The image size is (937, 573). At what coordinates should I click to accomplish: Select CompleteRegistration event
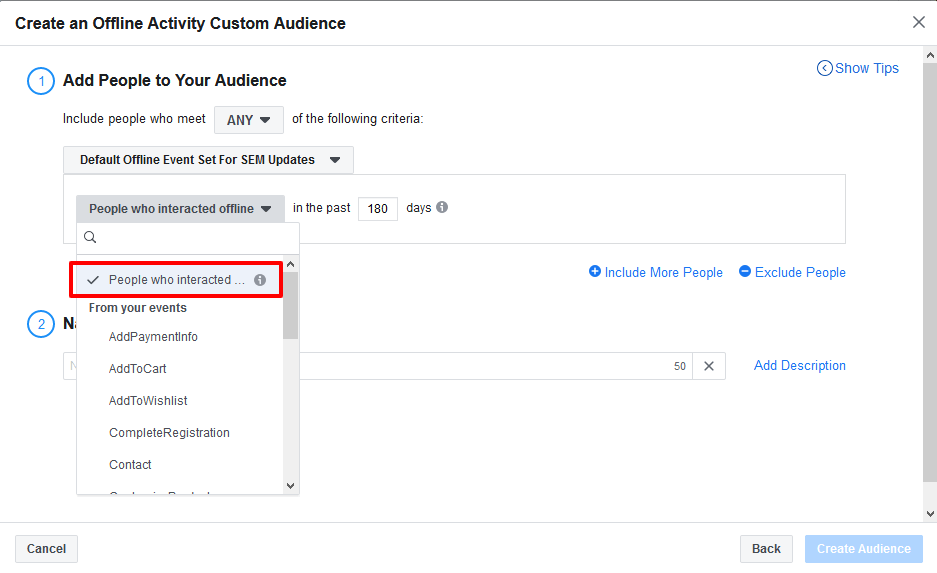click(169, 433)
